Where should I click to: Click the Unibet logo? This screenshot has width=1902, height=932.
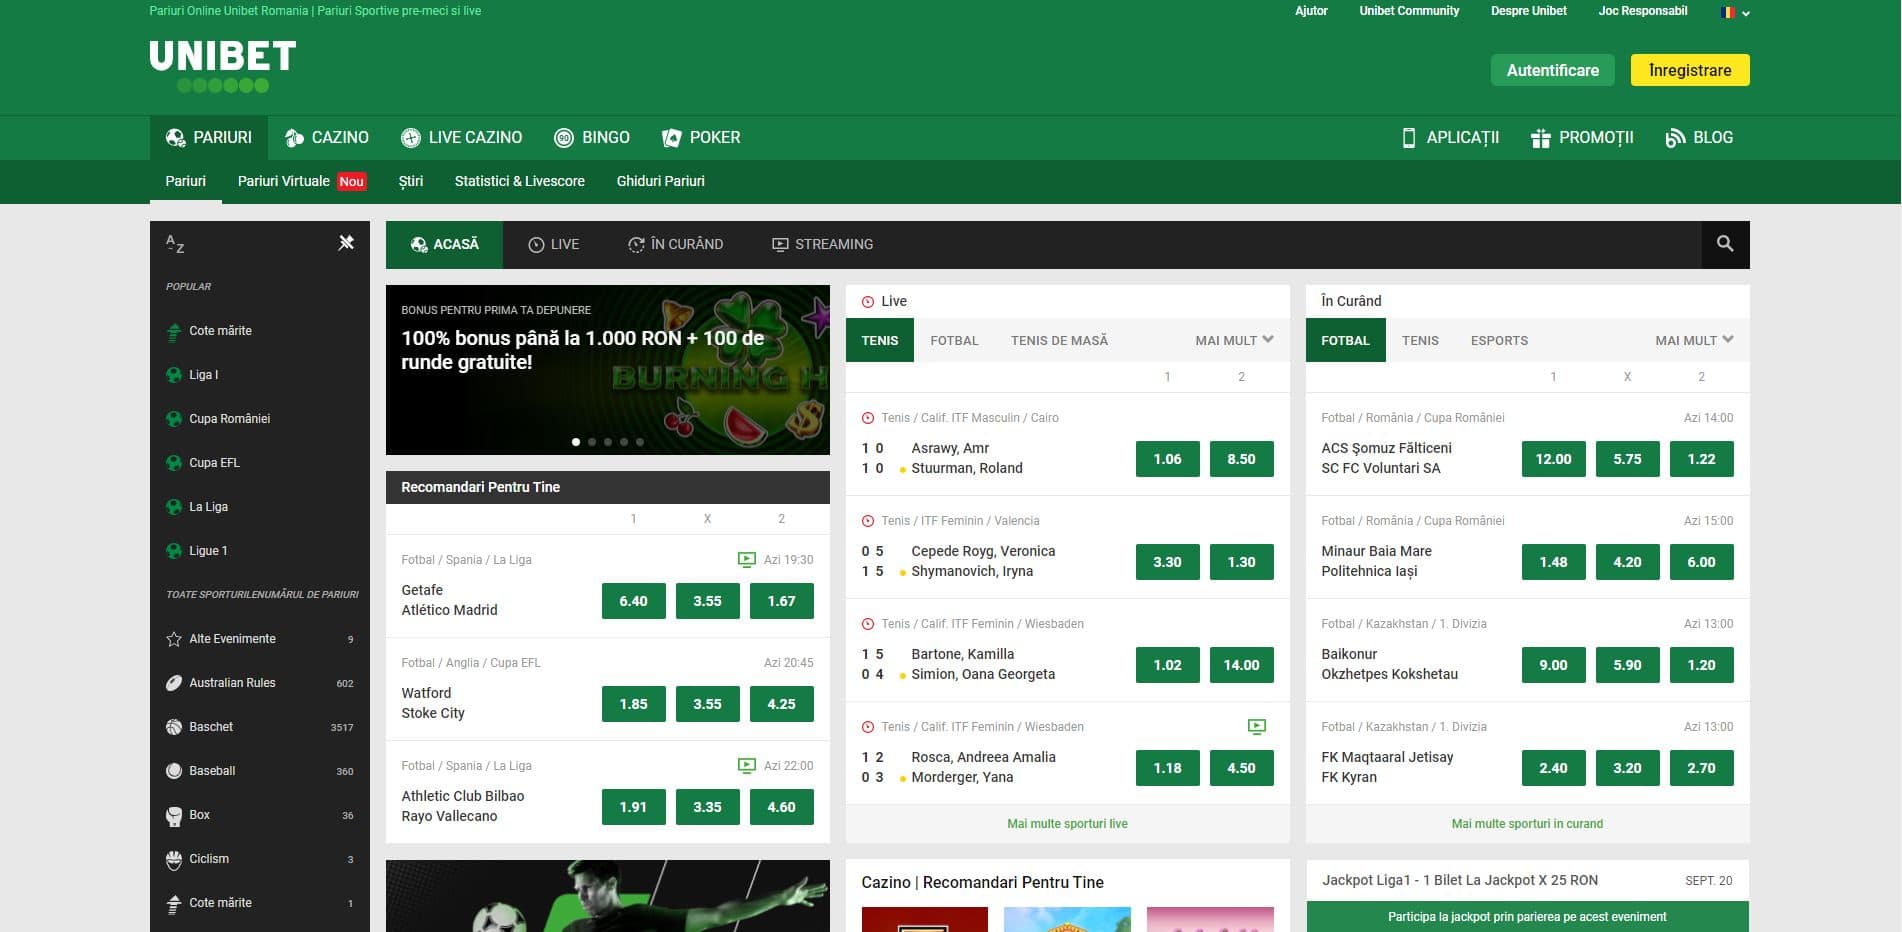coord(222,65)
